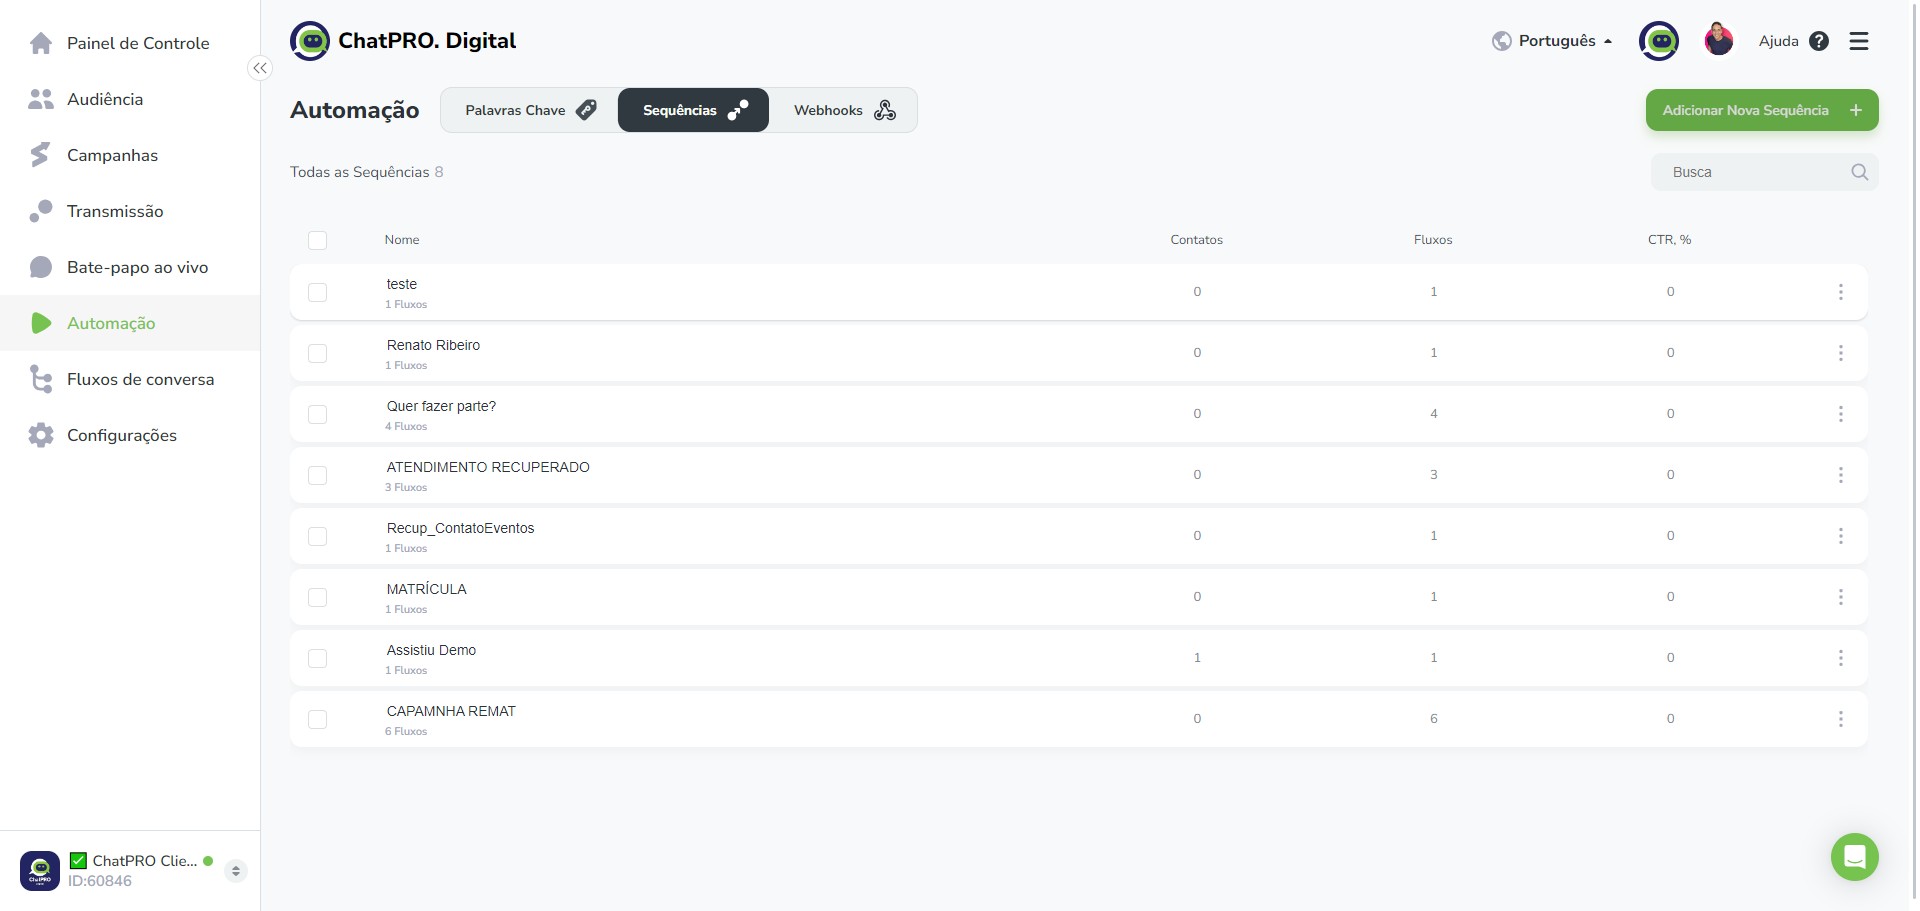The height and width of the screenshot is (911, 1920).
Task: Check the MATRÍCULA sequence checkbox
Action: 318,597
